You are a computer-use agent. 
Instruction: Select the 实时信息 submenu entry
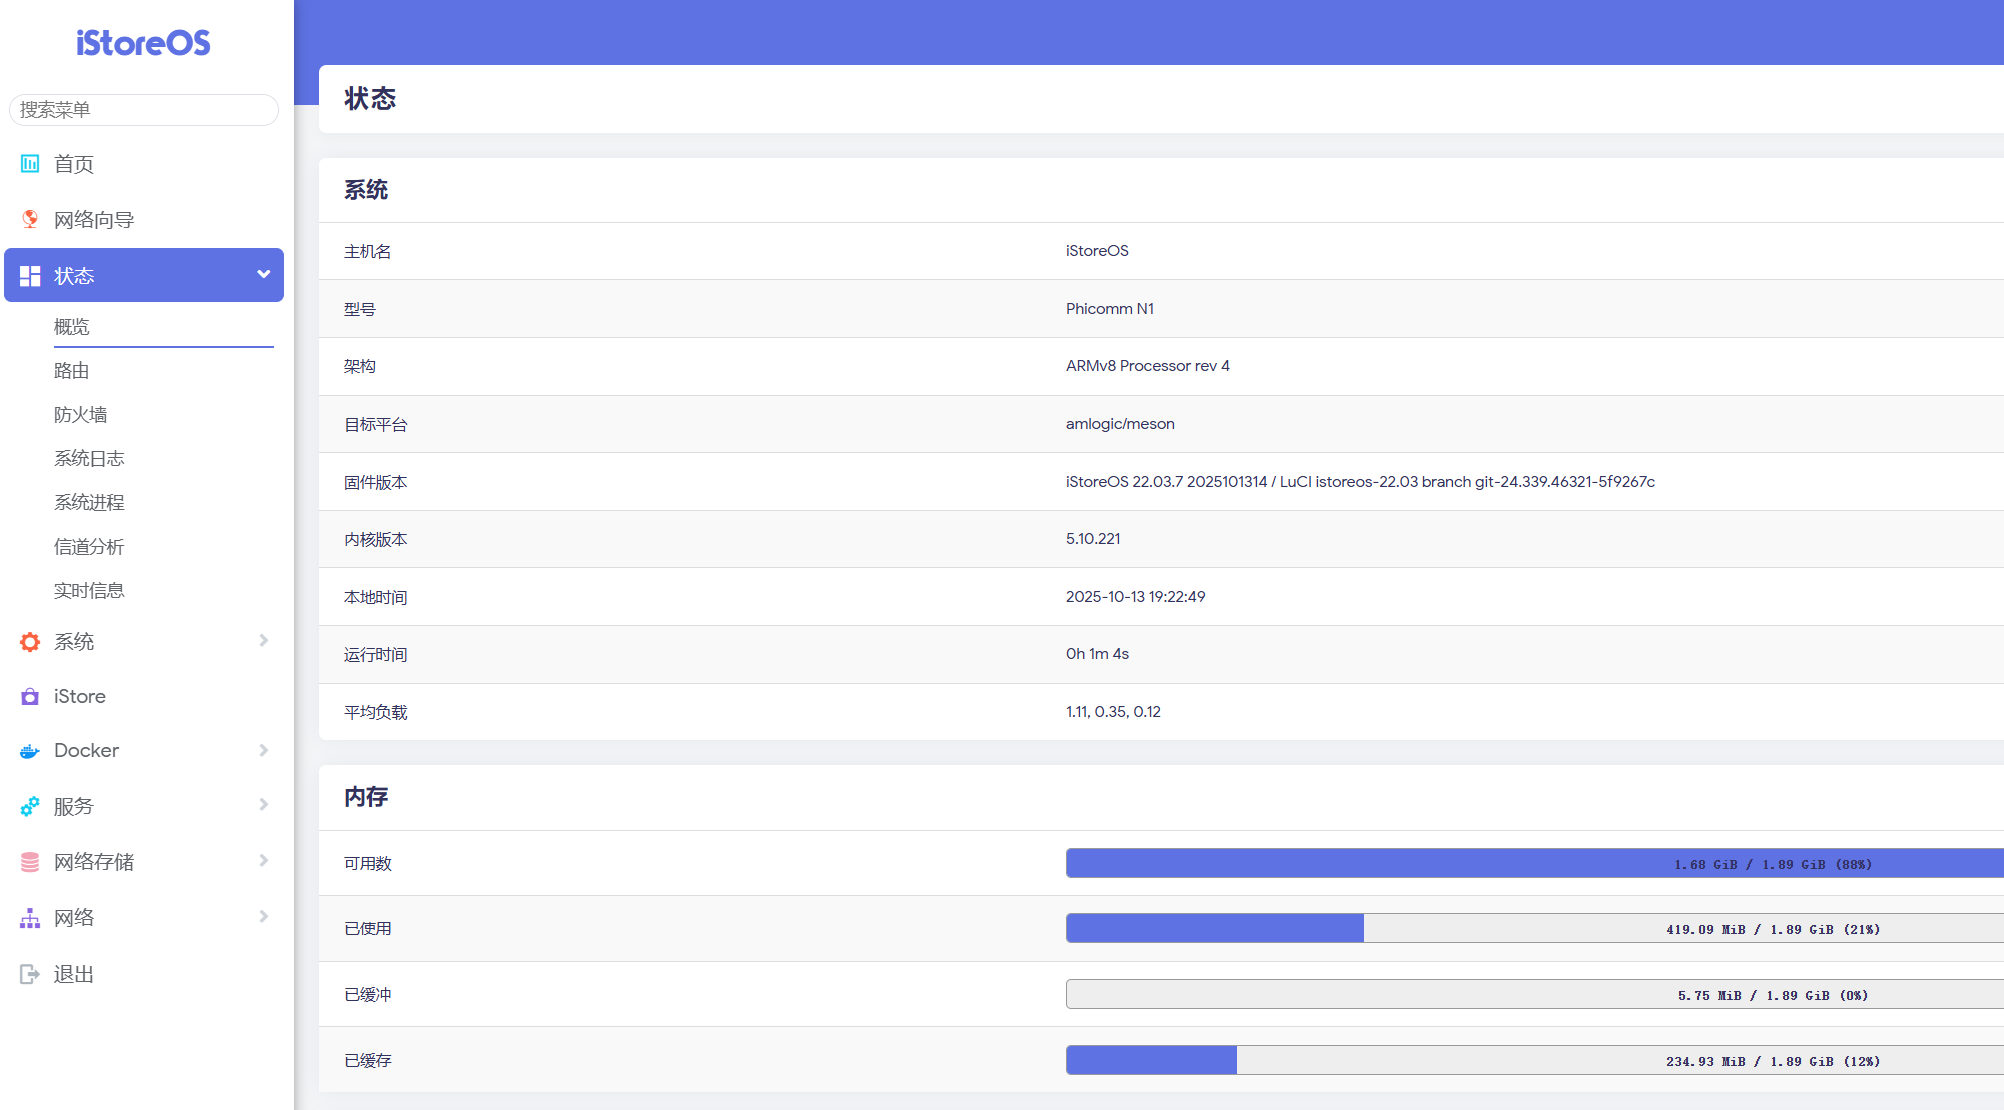point(89,591)
